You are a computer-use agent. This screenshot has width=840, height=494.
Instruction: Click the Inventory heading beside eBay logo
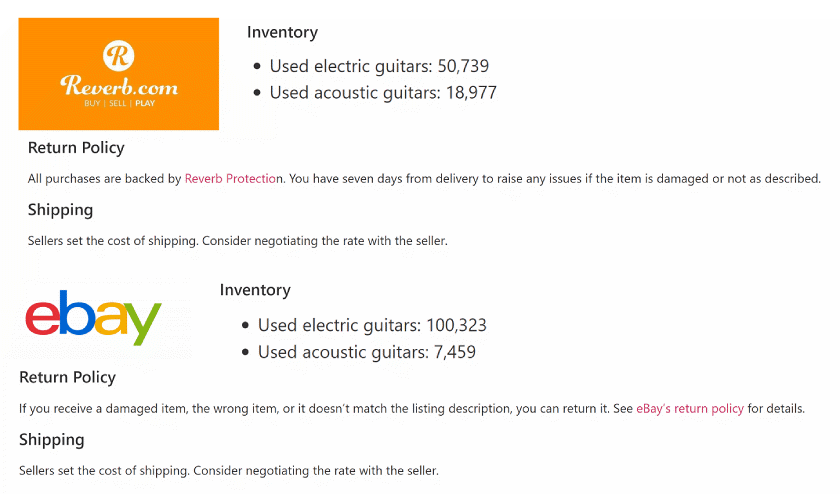click(255, 290)
